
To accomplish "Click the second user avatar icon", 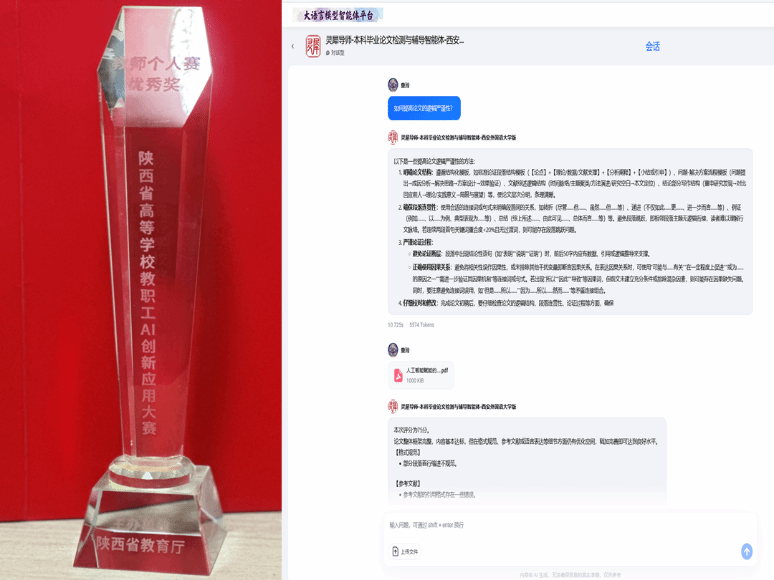I will click(393, 350).
